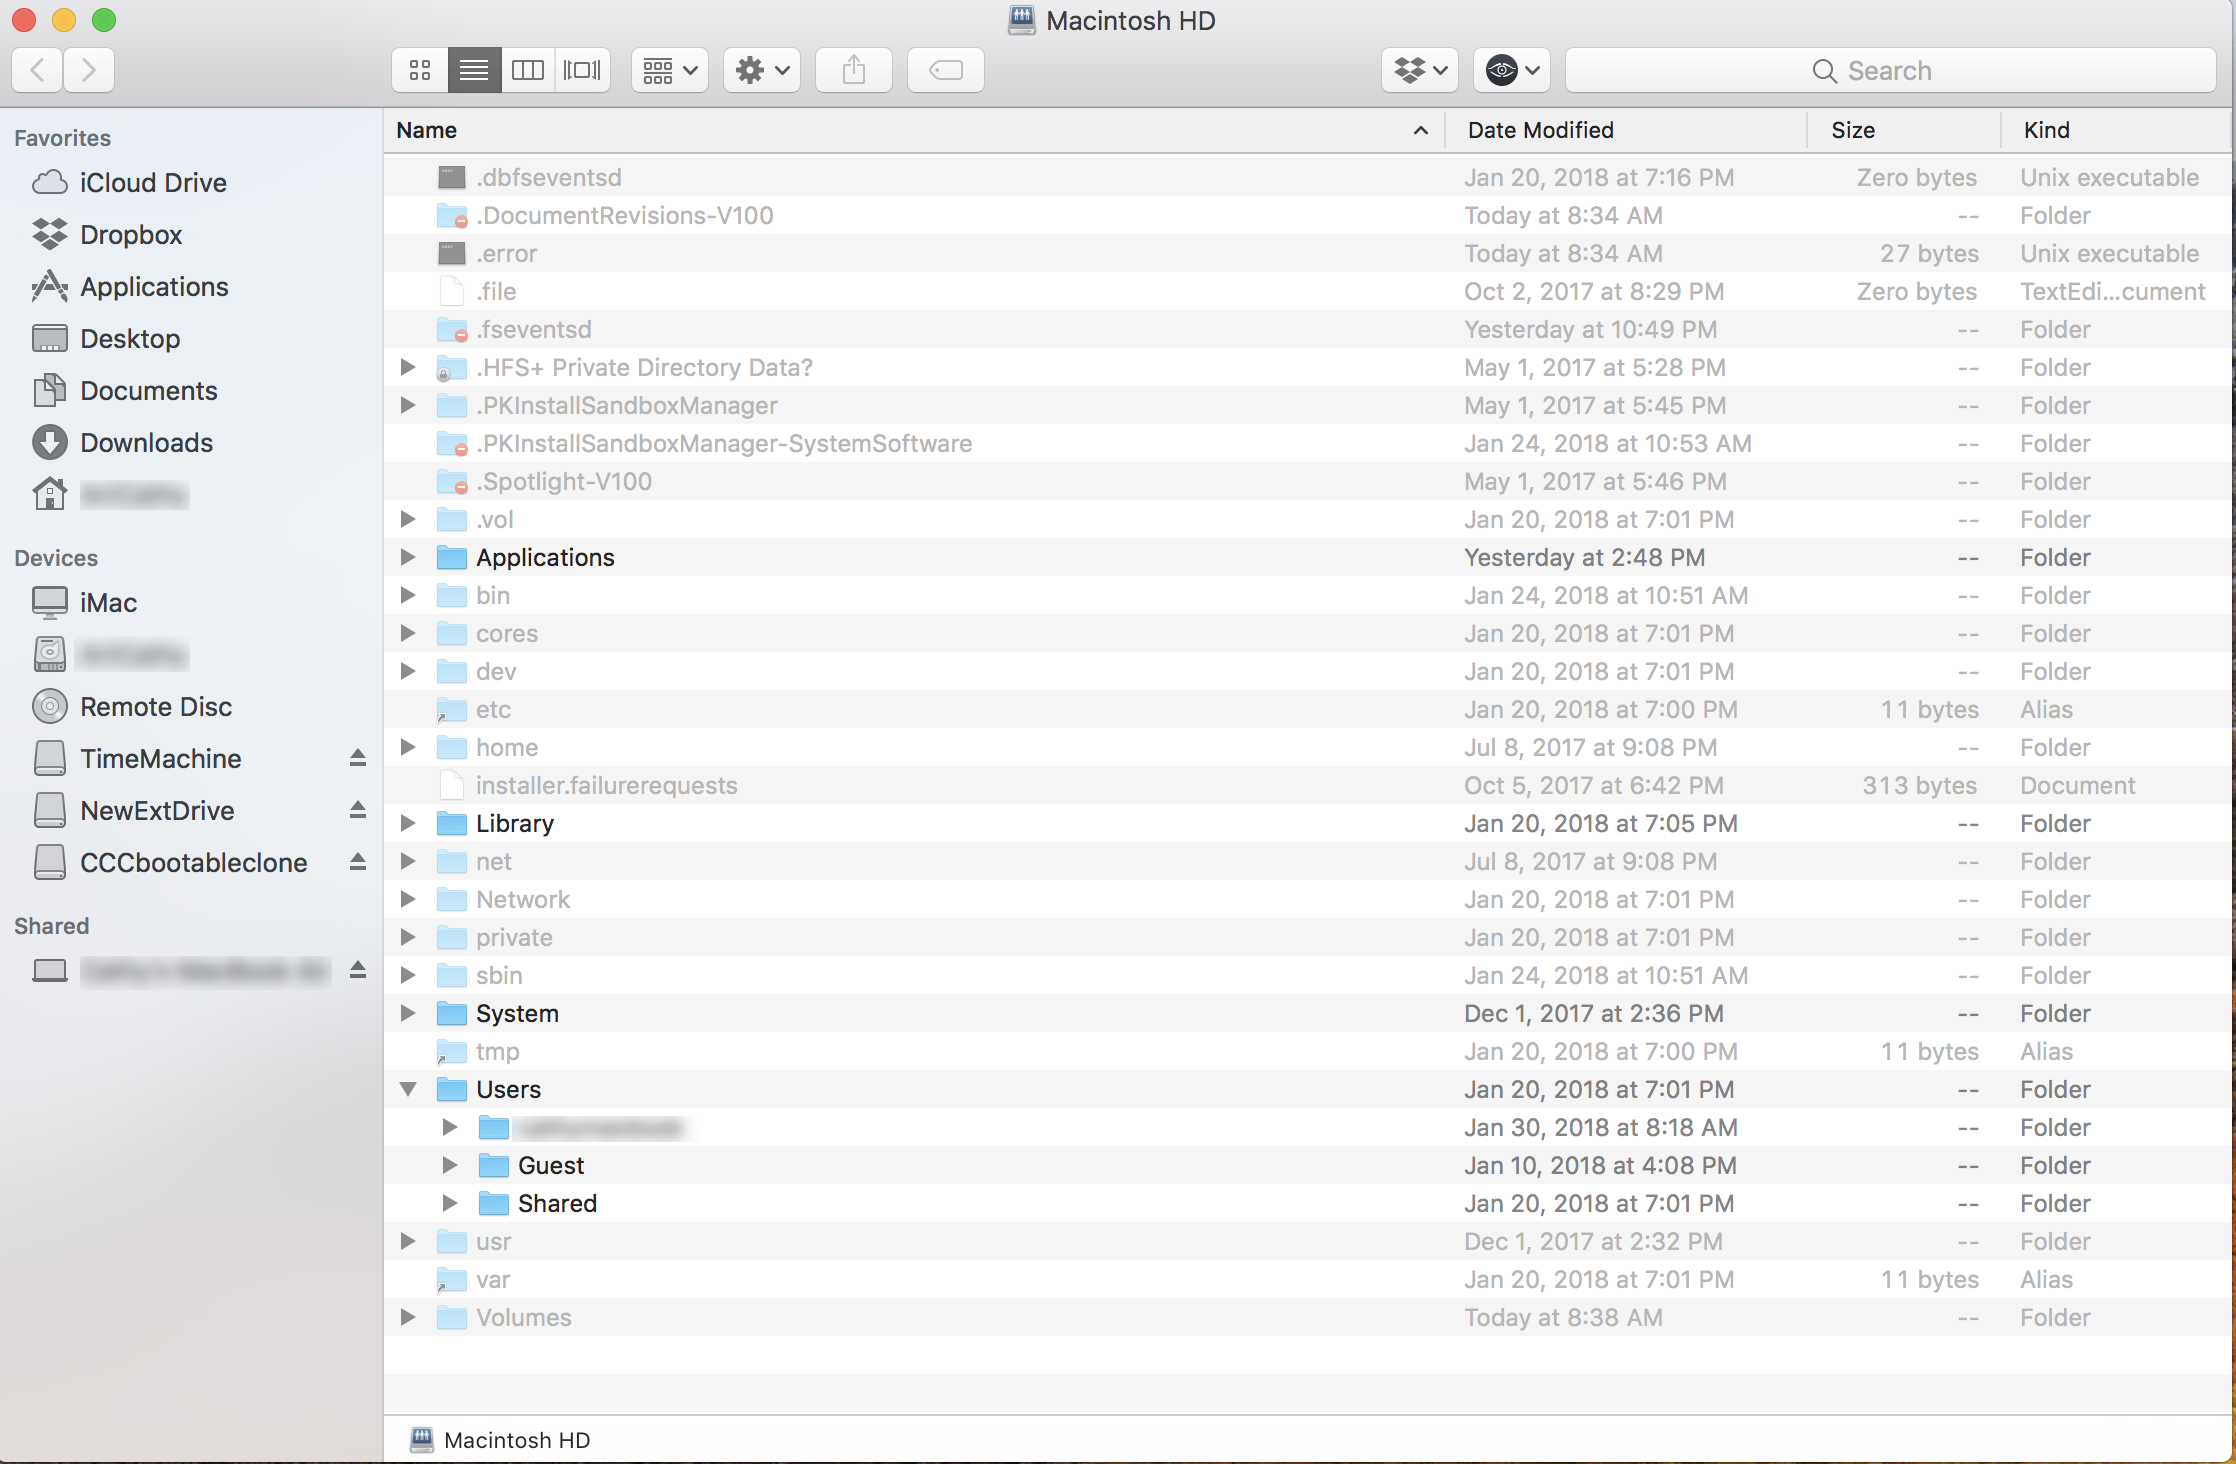Screen dimensions: 2236x1464
Task: Switch to column view mode
Action: (x=528, y=70)
